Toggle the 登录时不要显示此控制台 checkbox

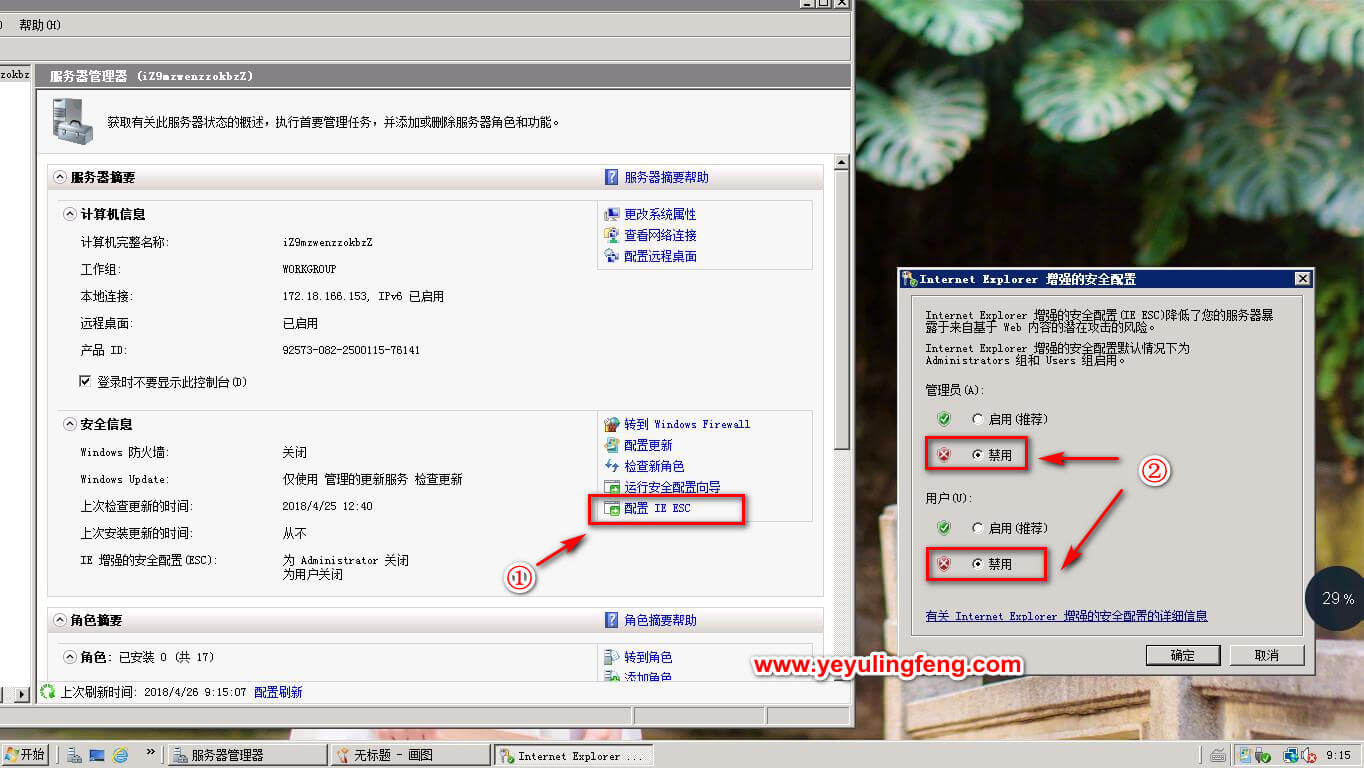[x=86, y=382]
